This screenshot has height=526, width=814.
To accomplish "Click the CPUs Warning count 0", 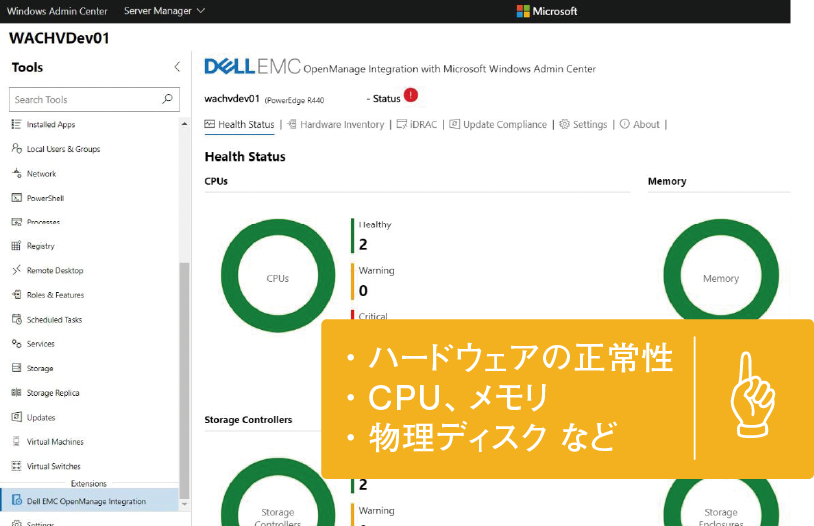I will [x=363, y=290].
